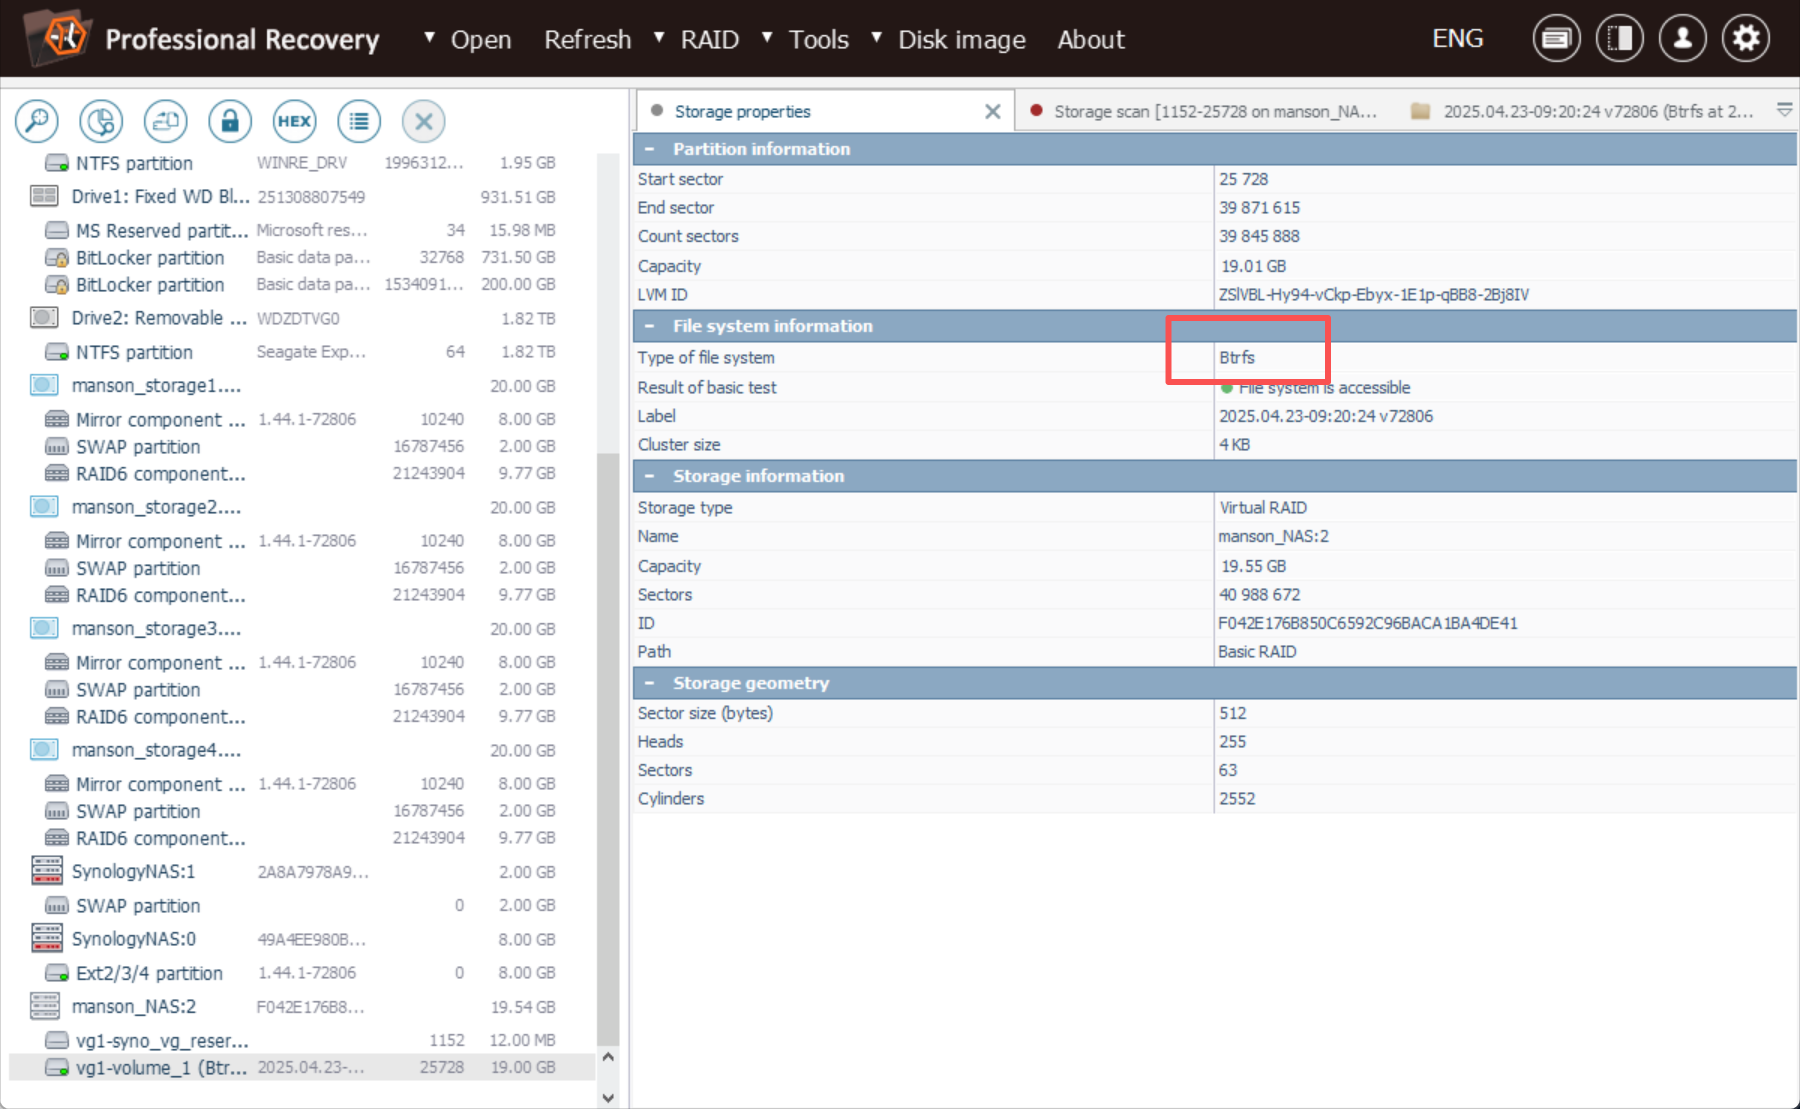Select the vg1-syno_vg_reser... volume
This screenshot has height=1109, width=1800.
click(301, 1040)
